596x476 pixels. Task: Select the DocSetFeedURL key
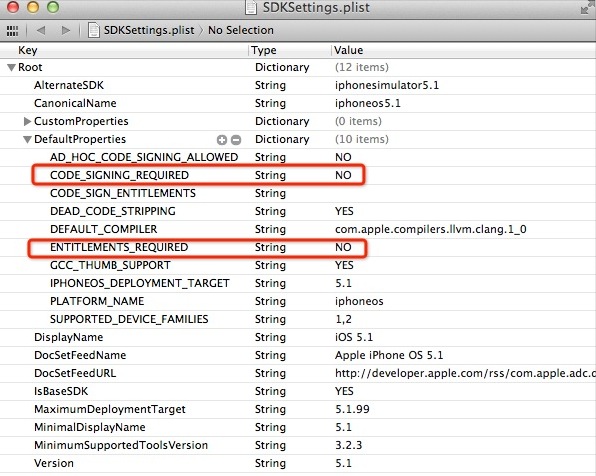pyautogui.click(x=75, y=373)
